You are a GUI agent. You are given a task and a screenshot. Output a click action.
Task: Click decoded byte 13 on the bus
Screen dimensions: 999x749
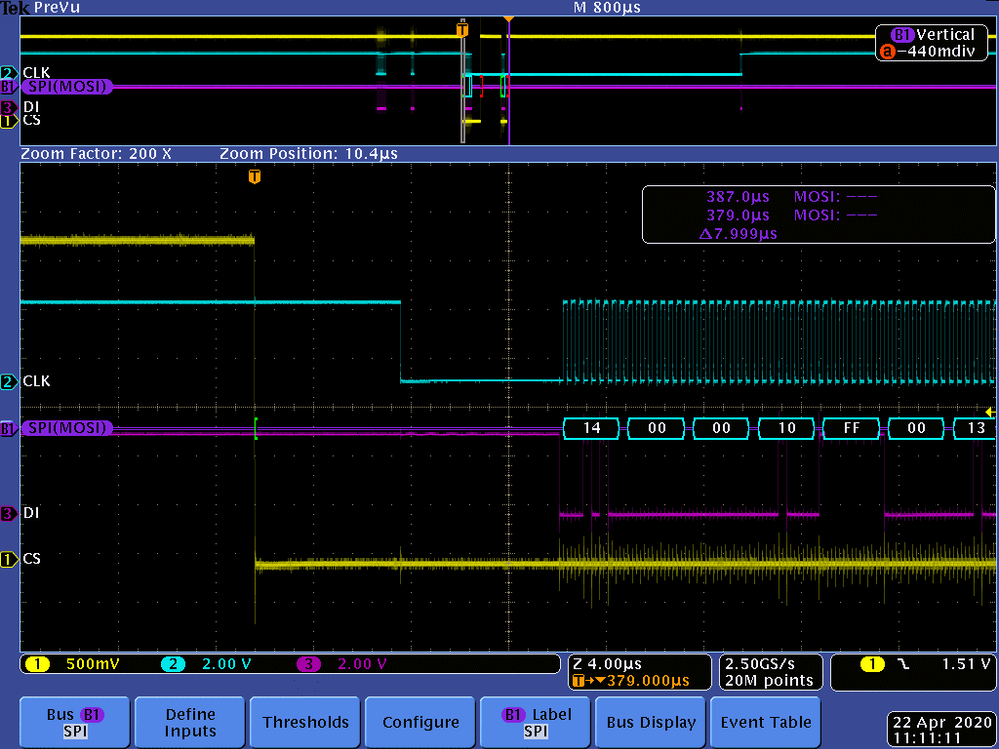click(x=975, y=428)
